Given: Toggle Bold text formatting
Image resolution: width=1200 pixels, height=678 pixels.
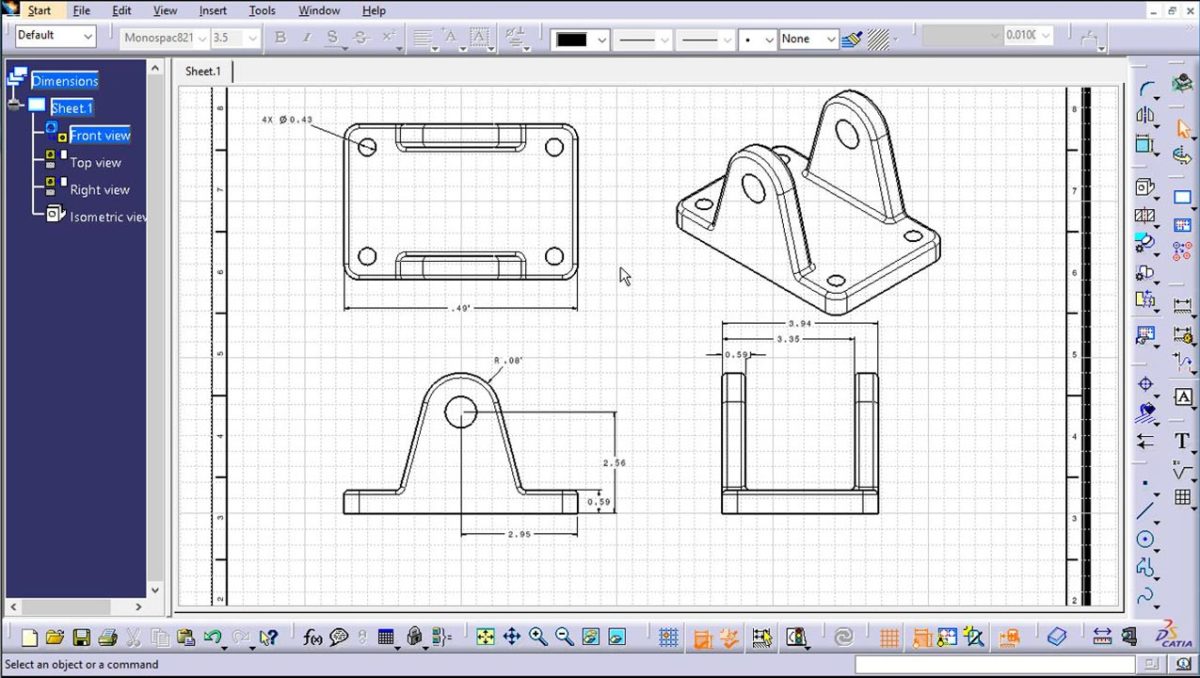Looking at the screenshot, I should [x=281, y=37].
